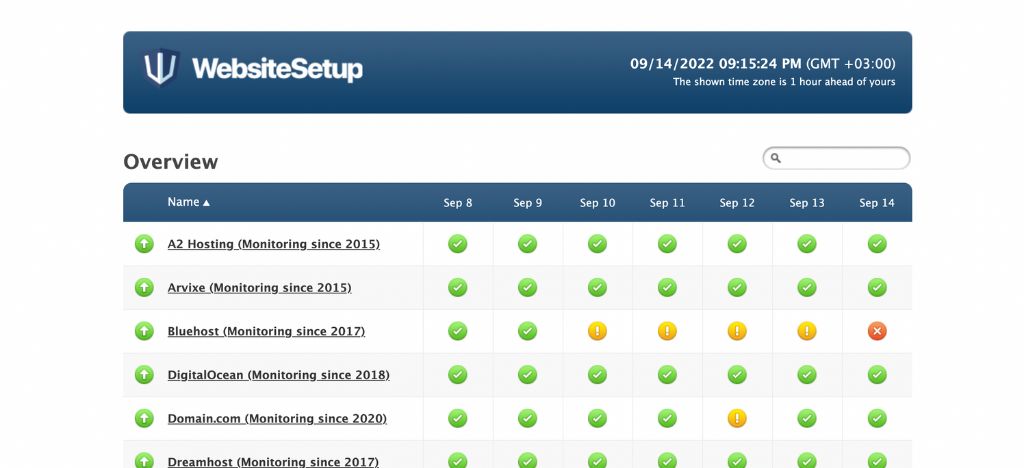The width and height of the screenshot is (1024, 468).
Task: Open the Arvixe (Monitoring since 2015) link
Action: coord(259,288)
